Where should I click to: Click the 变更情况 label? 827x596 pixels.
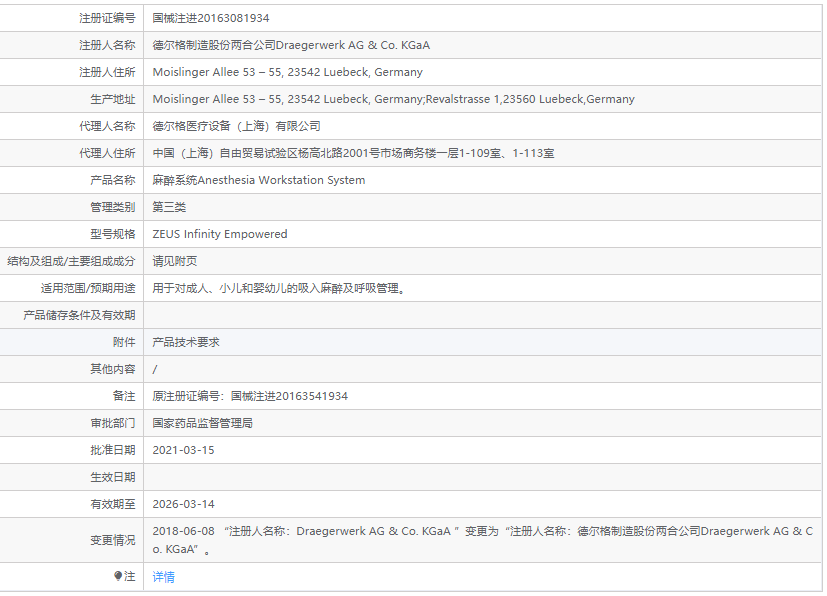pos(113,540)
